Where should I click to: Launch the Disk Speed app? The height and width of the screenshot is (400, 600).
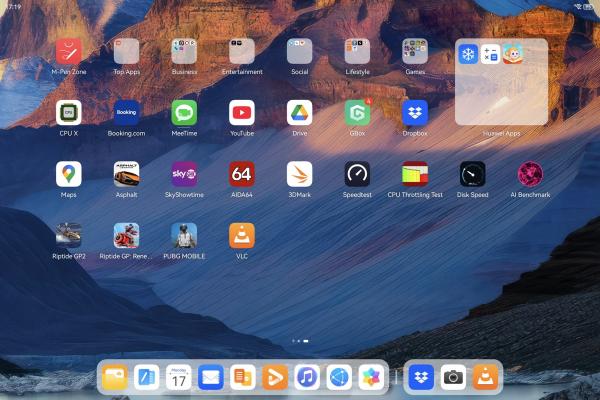coord(473,174)
